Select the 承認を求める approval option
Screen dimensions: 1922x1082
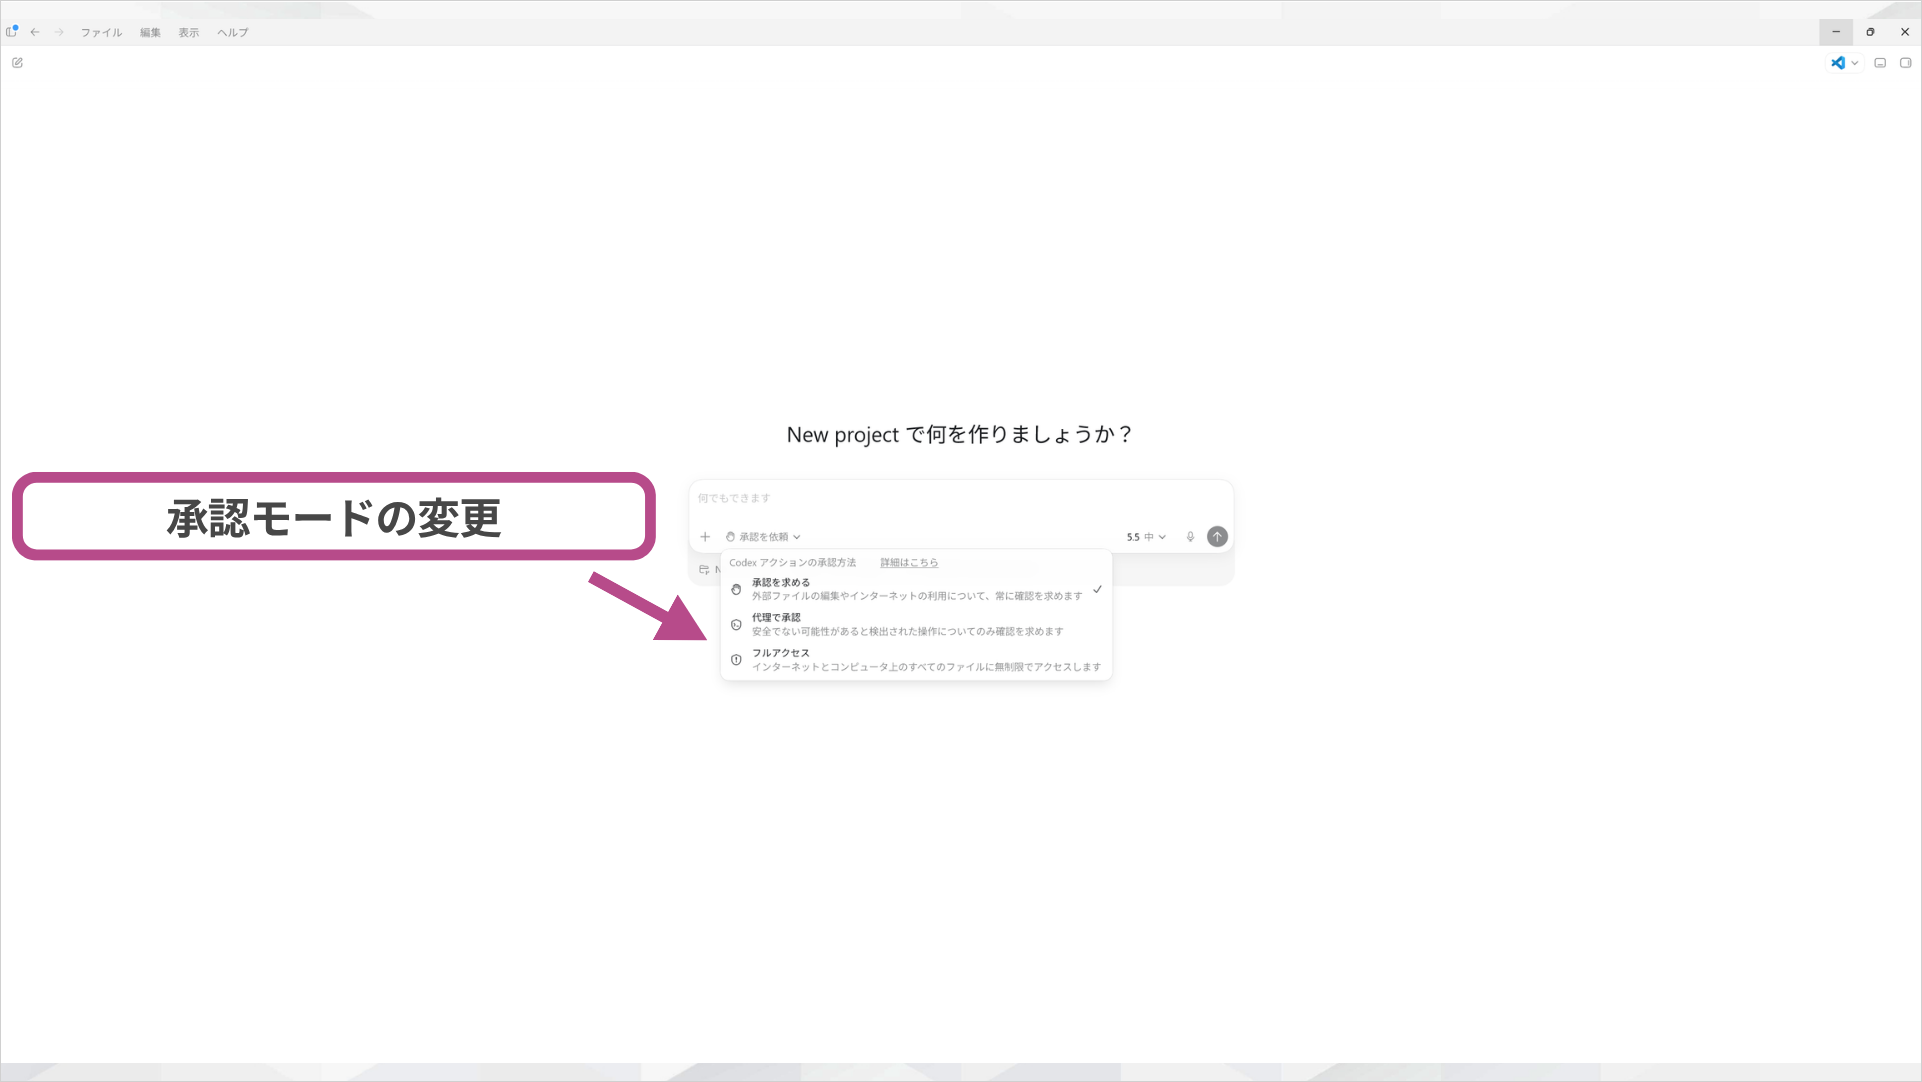click(x=916, y=589)
